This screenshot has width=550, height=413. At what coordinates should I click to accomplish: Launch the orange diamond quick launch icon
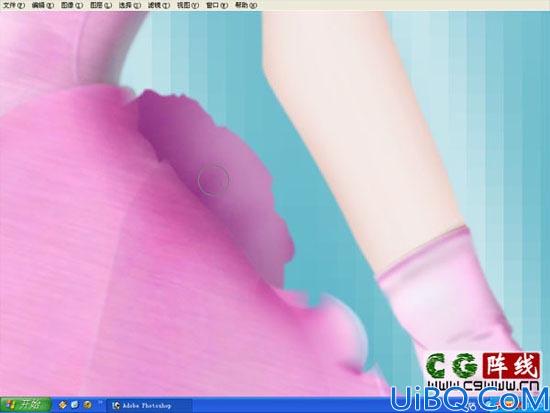pyautogui.click(x=63, y=405)
